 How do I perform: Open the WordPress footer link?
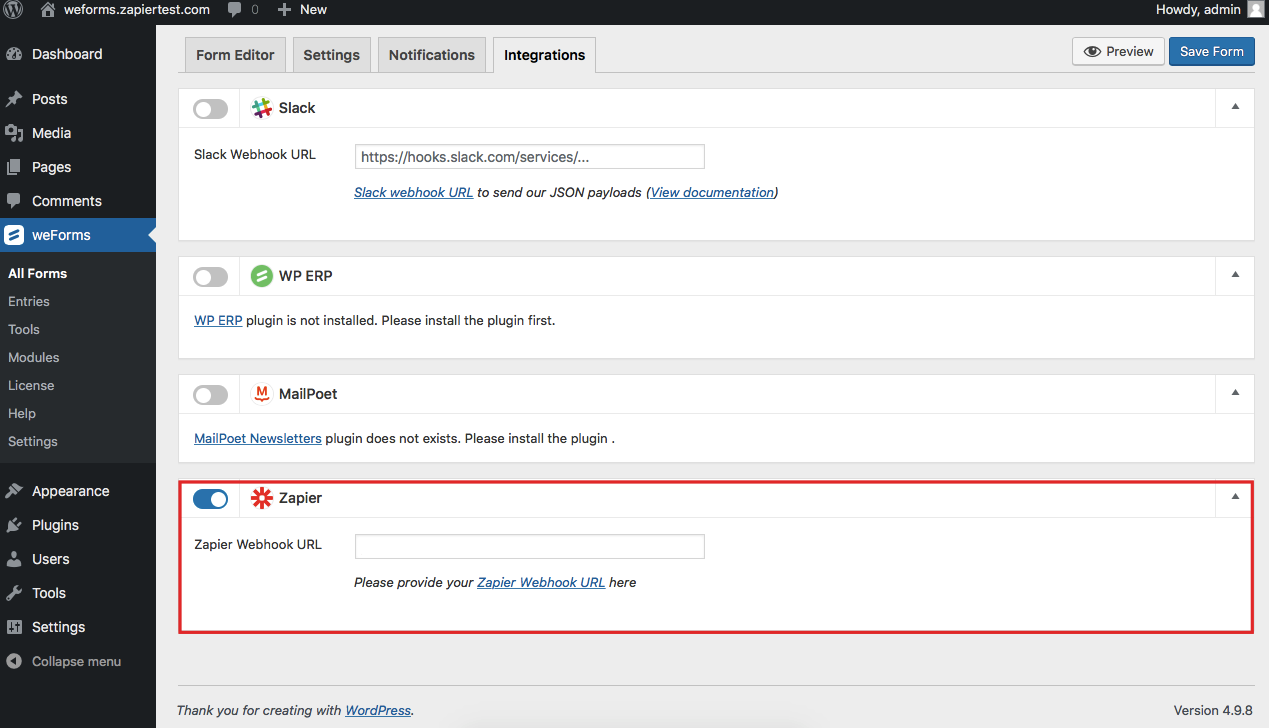pos(378,710)
